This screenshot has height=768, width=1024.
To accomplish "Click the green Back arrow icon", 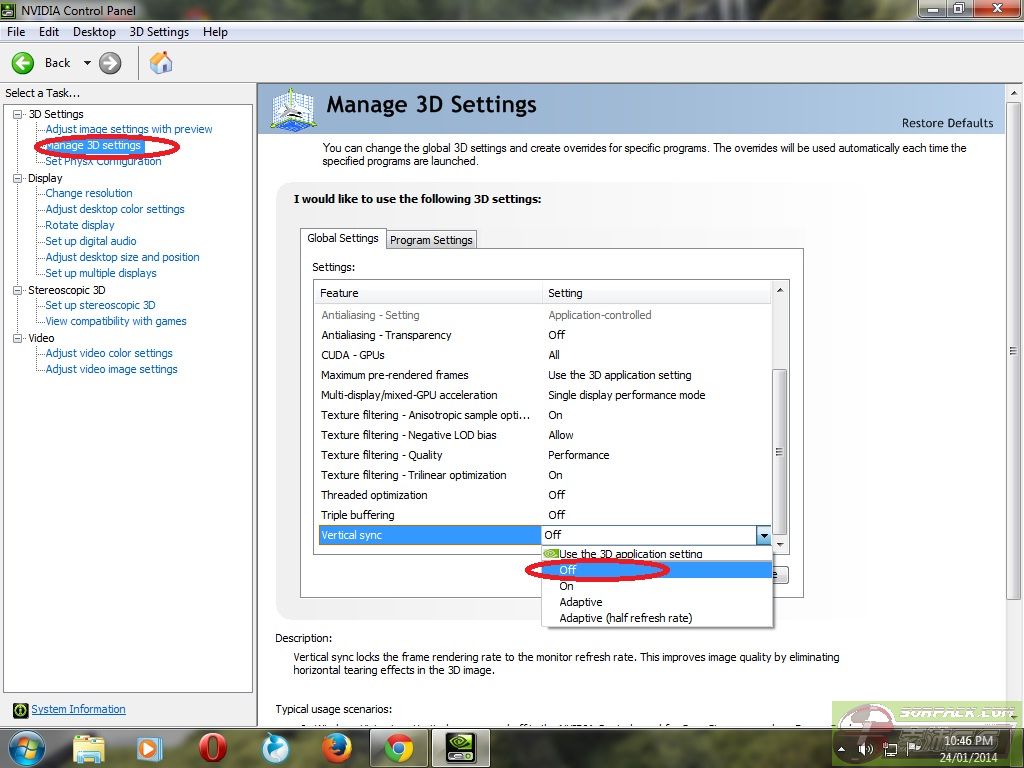I will (23, 63).
